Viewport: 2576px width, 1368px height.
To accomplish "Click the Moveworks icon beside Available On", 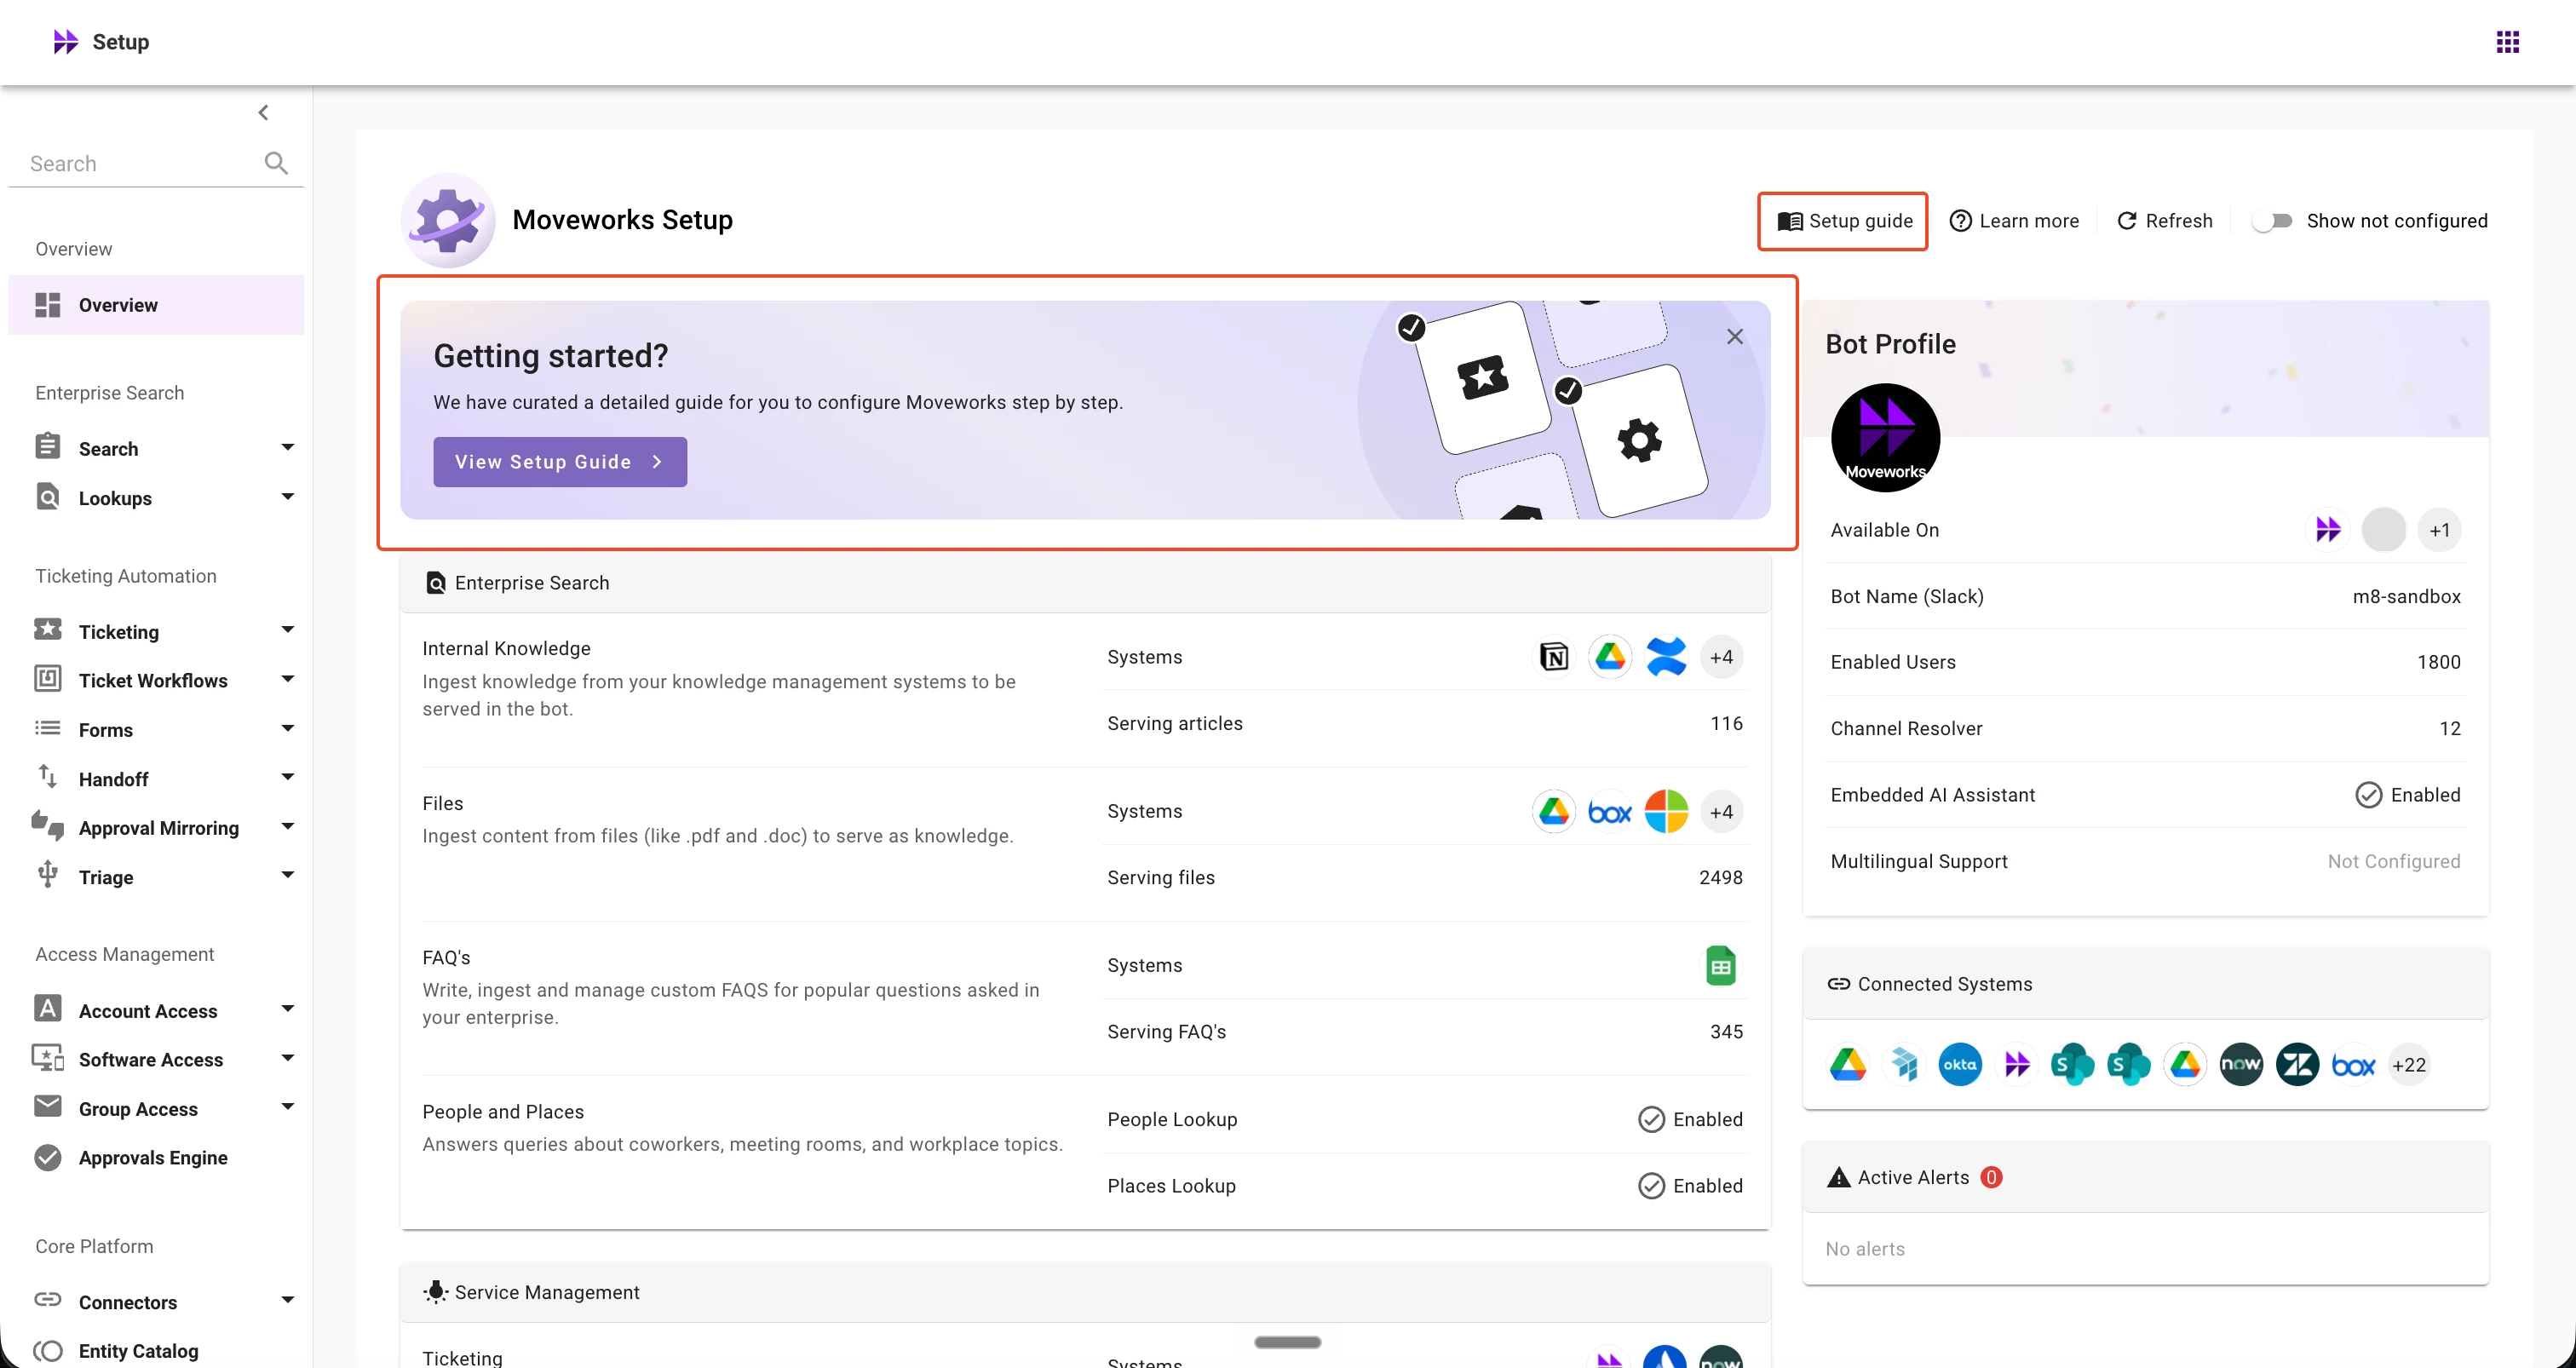I will pyautogui.click(x=2328, y=530).
